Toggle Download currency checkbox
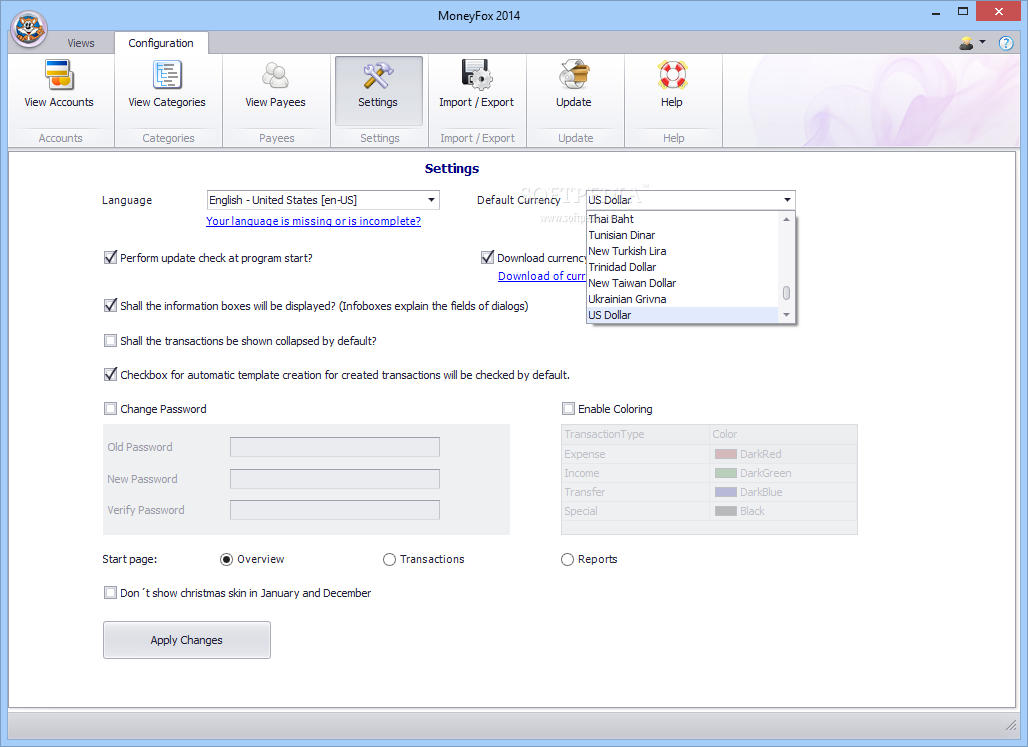The height and width of the screenshot is (747, 1028). (x=487, y=258)
